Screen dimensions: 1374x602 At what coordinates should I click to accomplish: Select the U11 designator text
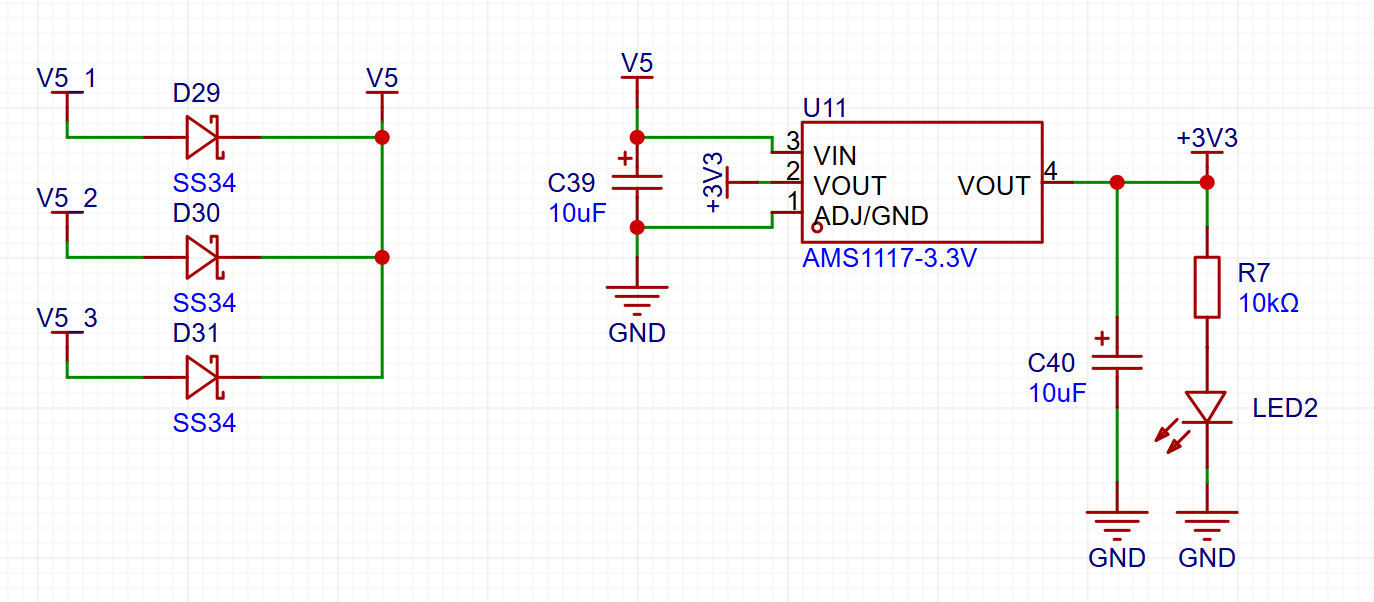[x=824, y=108]
